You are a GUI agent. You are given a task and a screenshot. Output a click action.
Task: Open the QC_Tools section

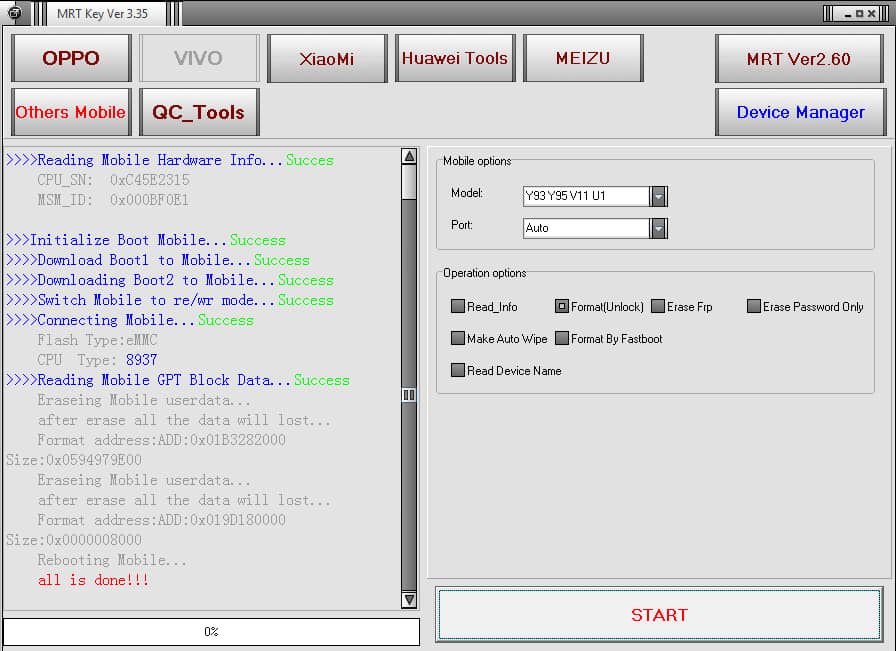tap(199, 112)
